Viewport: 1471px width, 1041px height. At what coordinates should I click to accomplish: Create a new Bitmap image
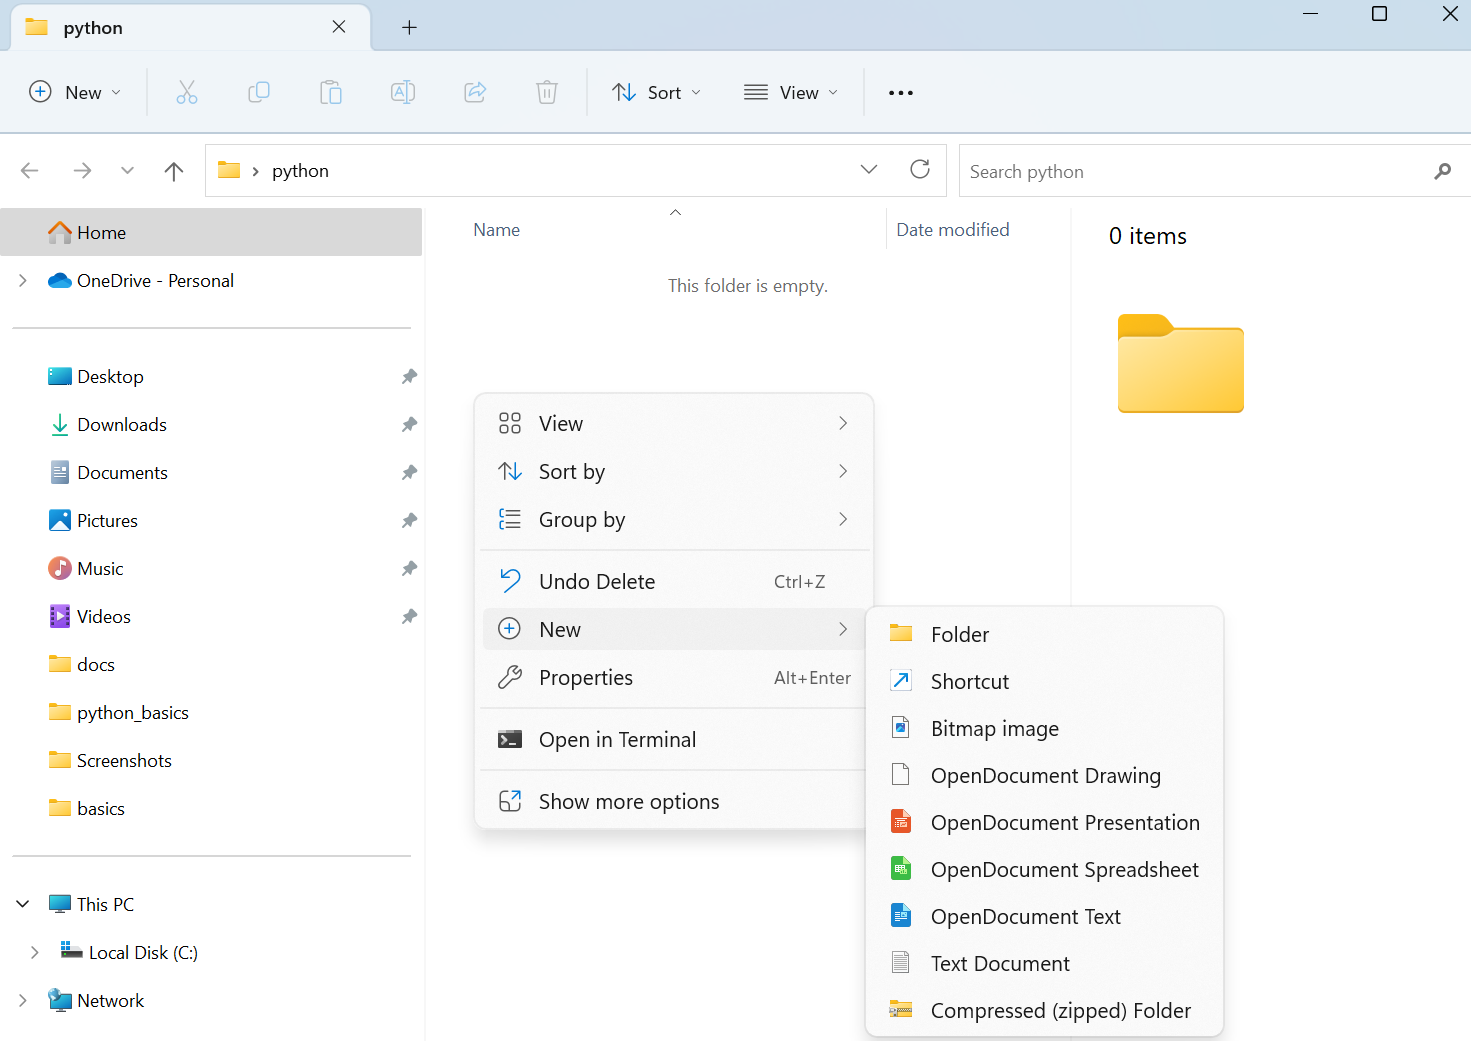point(1044,729)
